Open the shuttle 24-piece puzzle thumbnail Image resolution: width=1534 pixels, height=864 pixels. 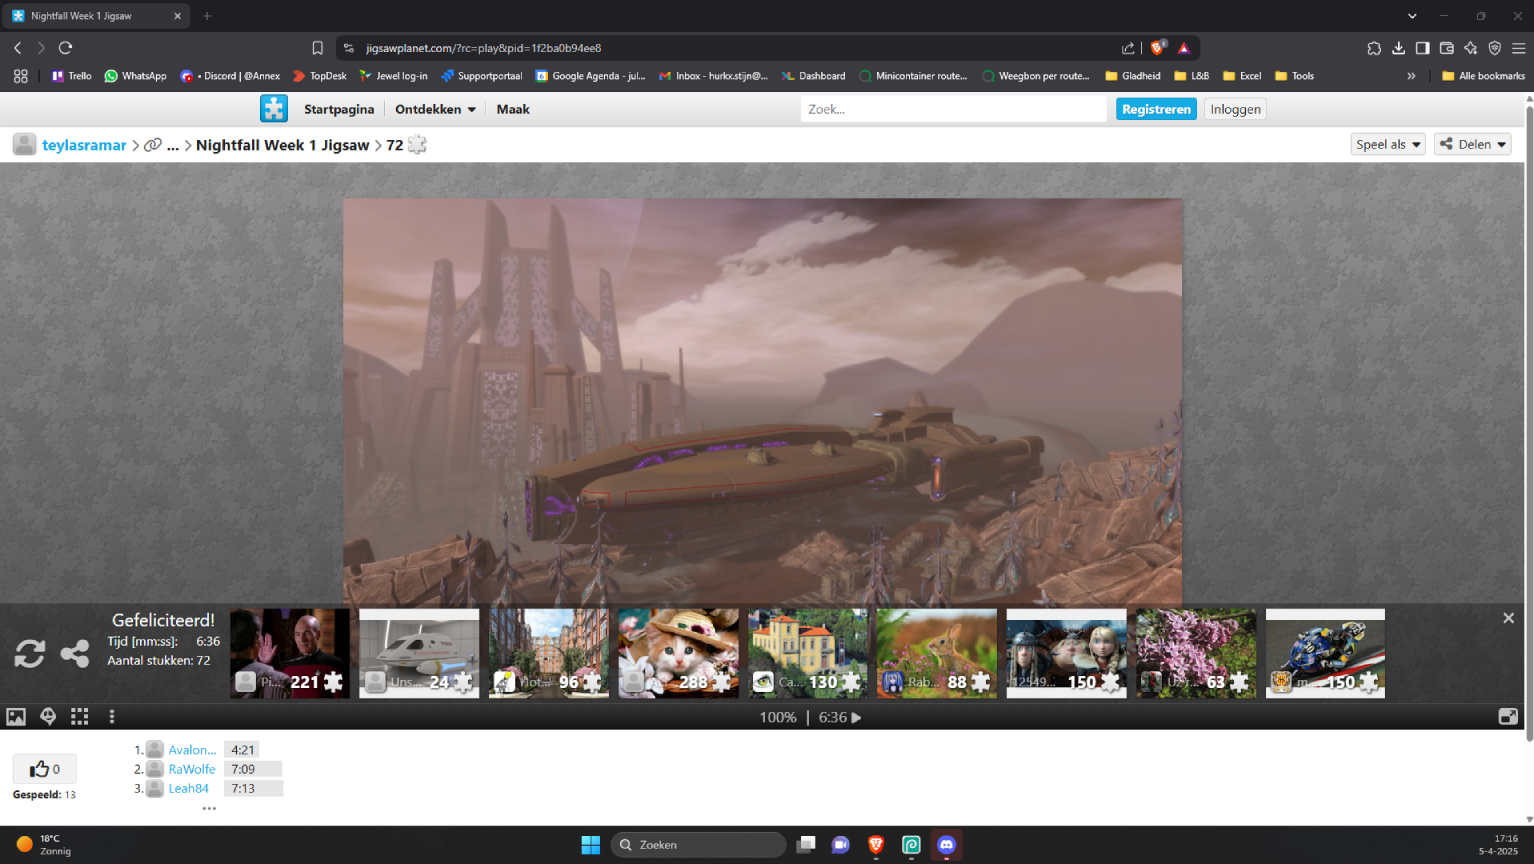coord(419,653)
